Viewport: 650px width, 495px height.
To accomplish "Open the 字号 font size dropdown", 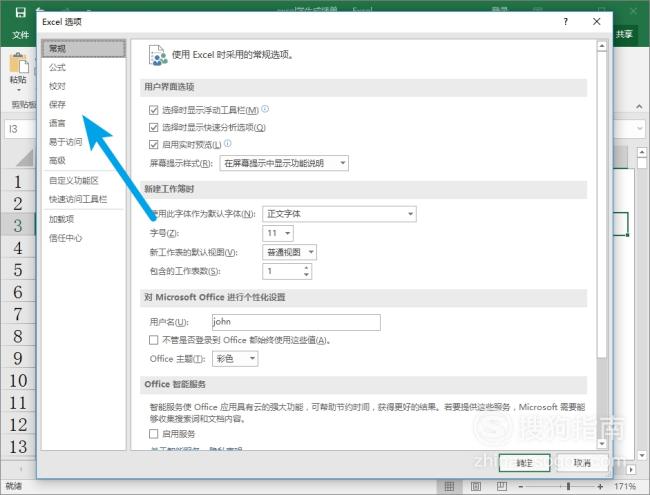I will coord(278,233).
